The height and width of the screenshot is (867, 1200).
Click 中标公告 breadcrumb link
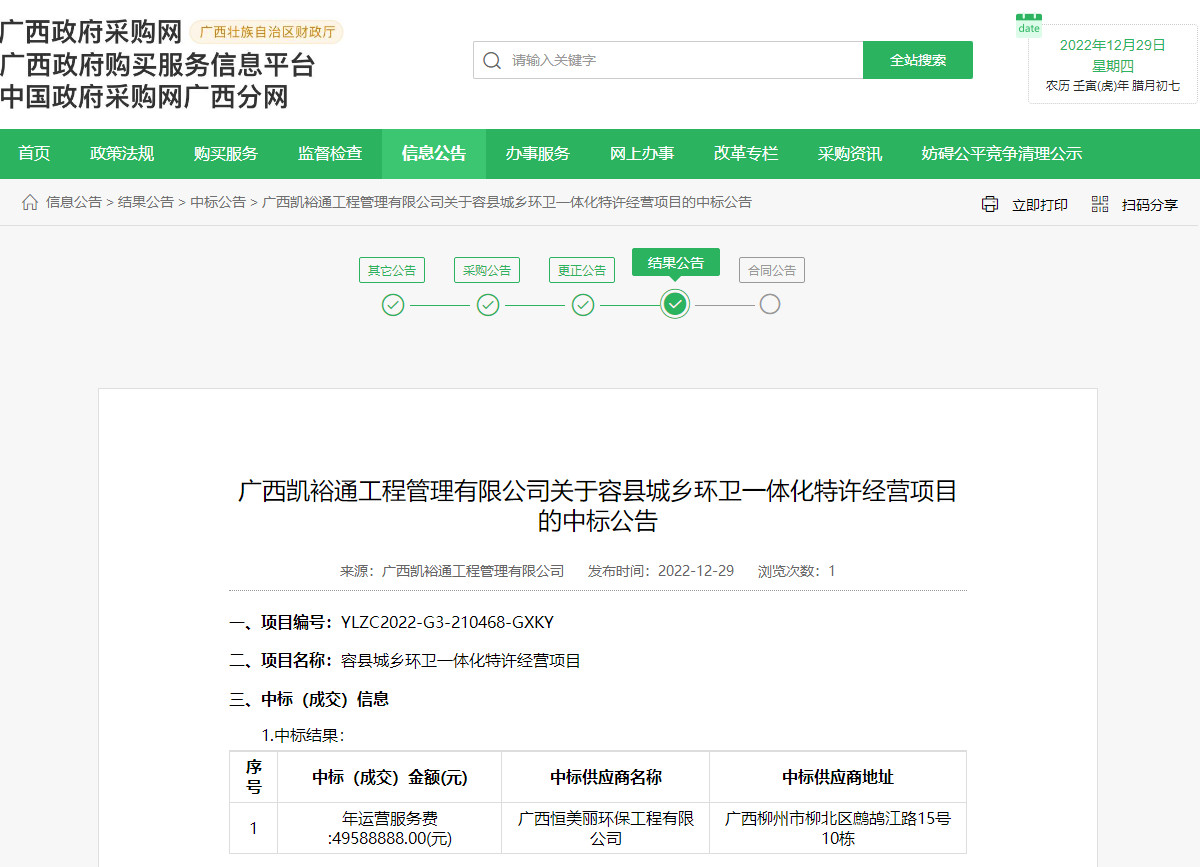coord(218,202)
